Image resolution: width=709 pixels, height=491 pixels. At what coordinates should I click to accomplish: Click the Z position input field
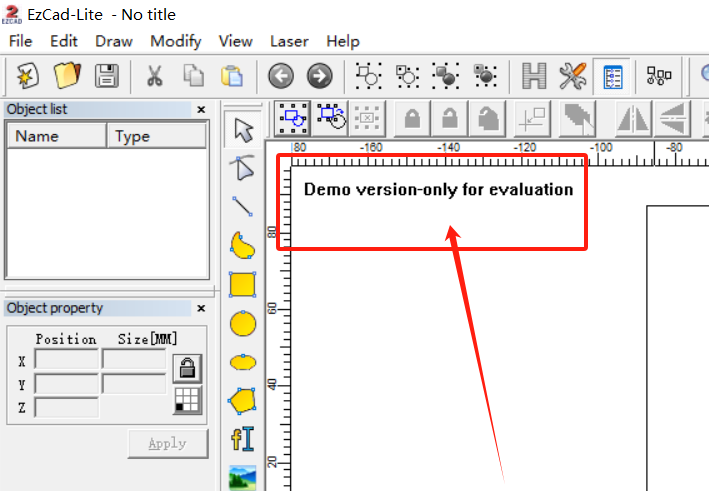(x=66, y=407)
